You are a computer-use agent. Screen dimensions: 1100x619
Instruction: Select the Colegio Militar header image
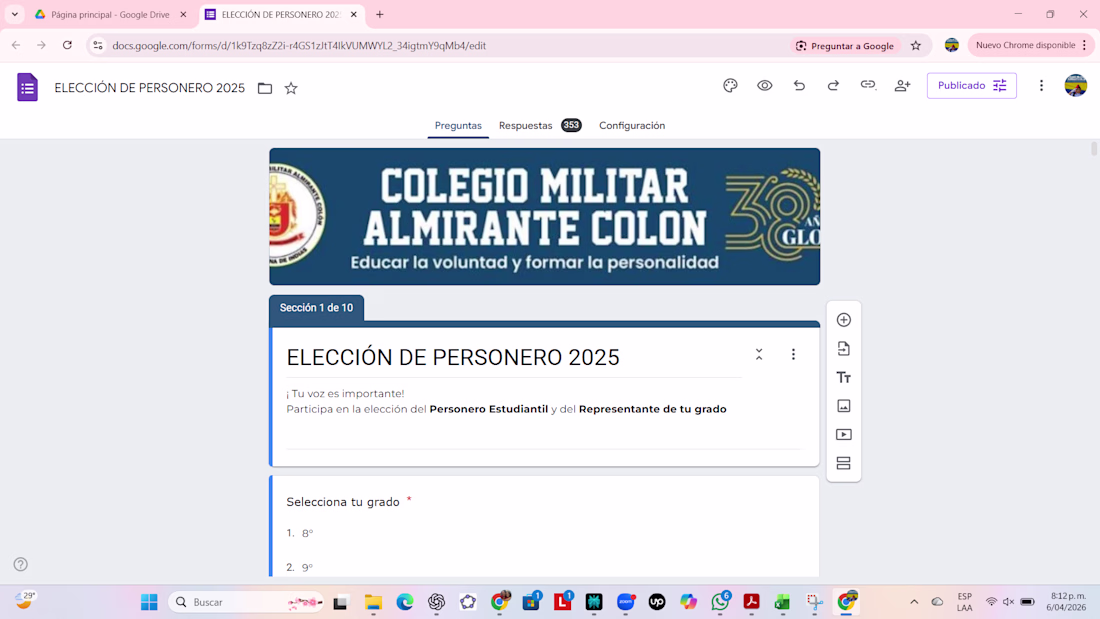click(544, 216)
